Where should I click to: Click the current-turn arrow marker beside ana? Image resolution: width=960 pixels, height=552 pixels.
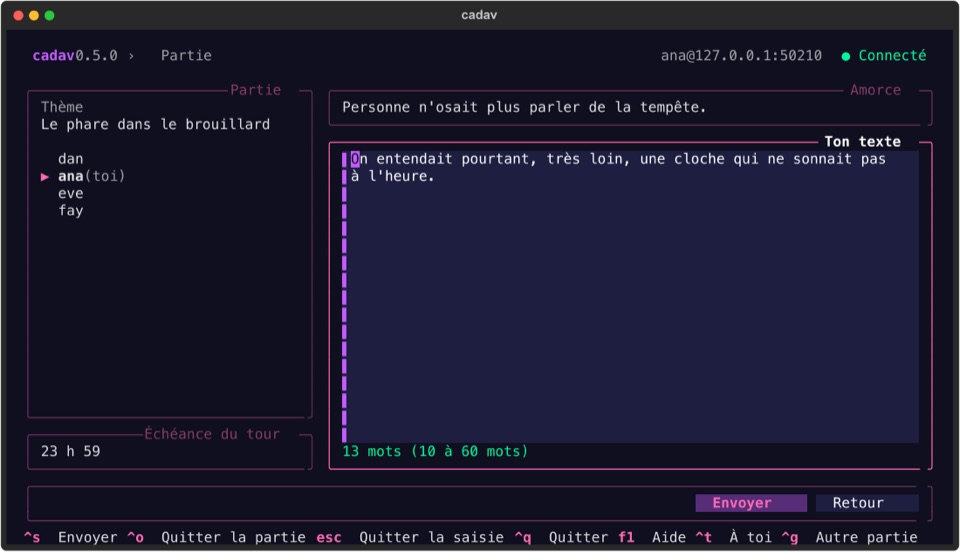[x=45, y=177]
